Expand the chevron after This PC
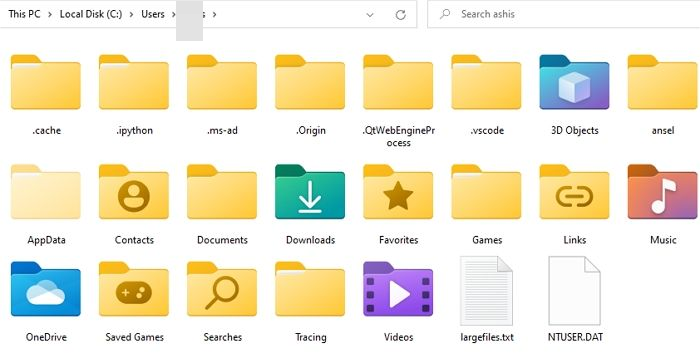Screen dimensions: 700x363 (50, 14)
